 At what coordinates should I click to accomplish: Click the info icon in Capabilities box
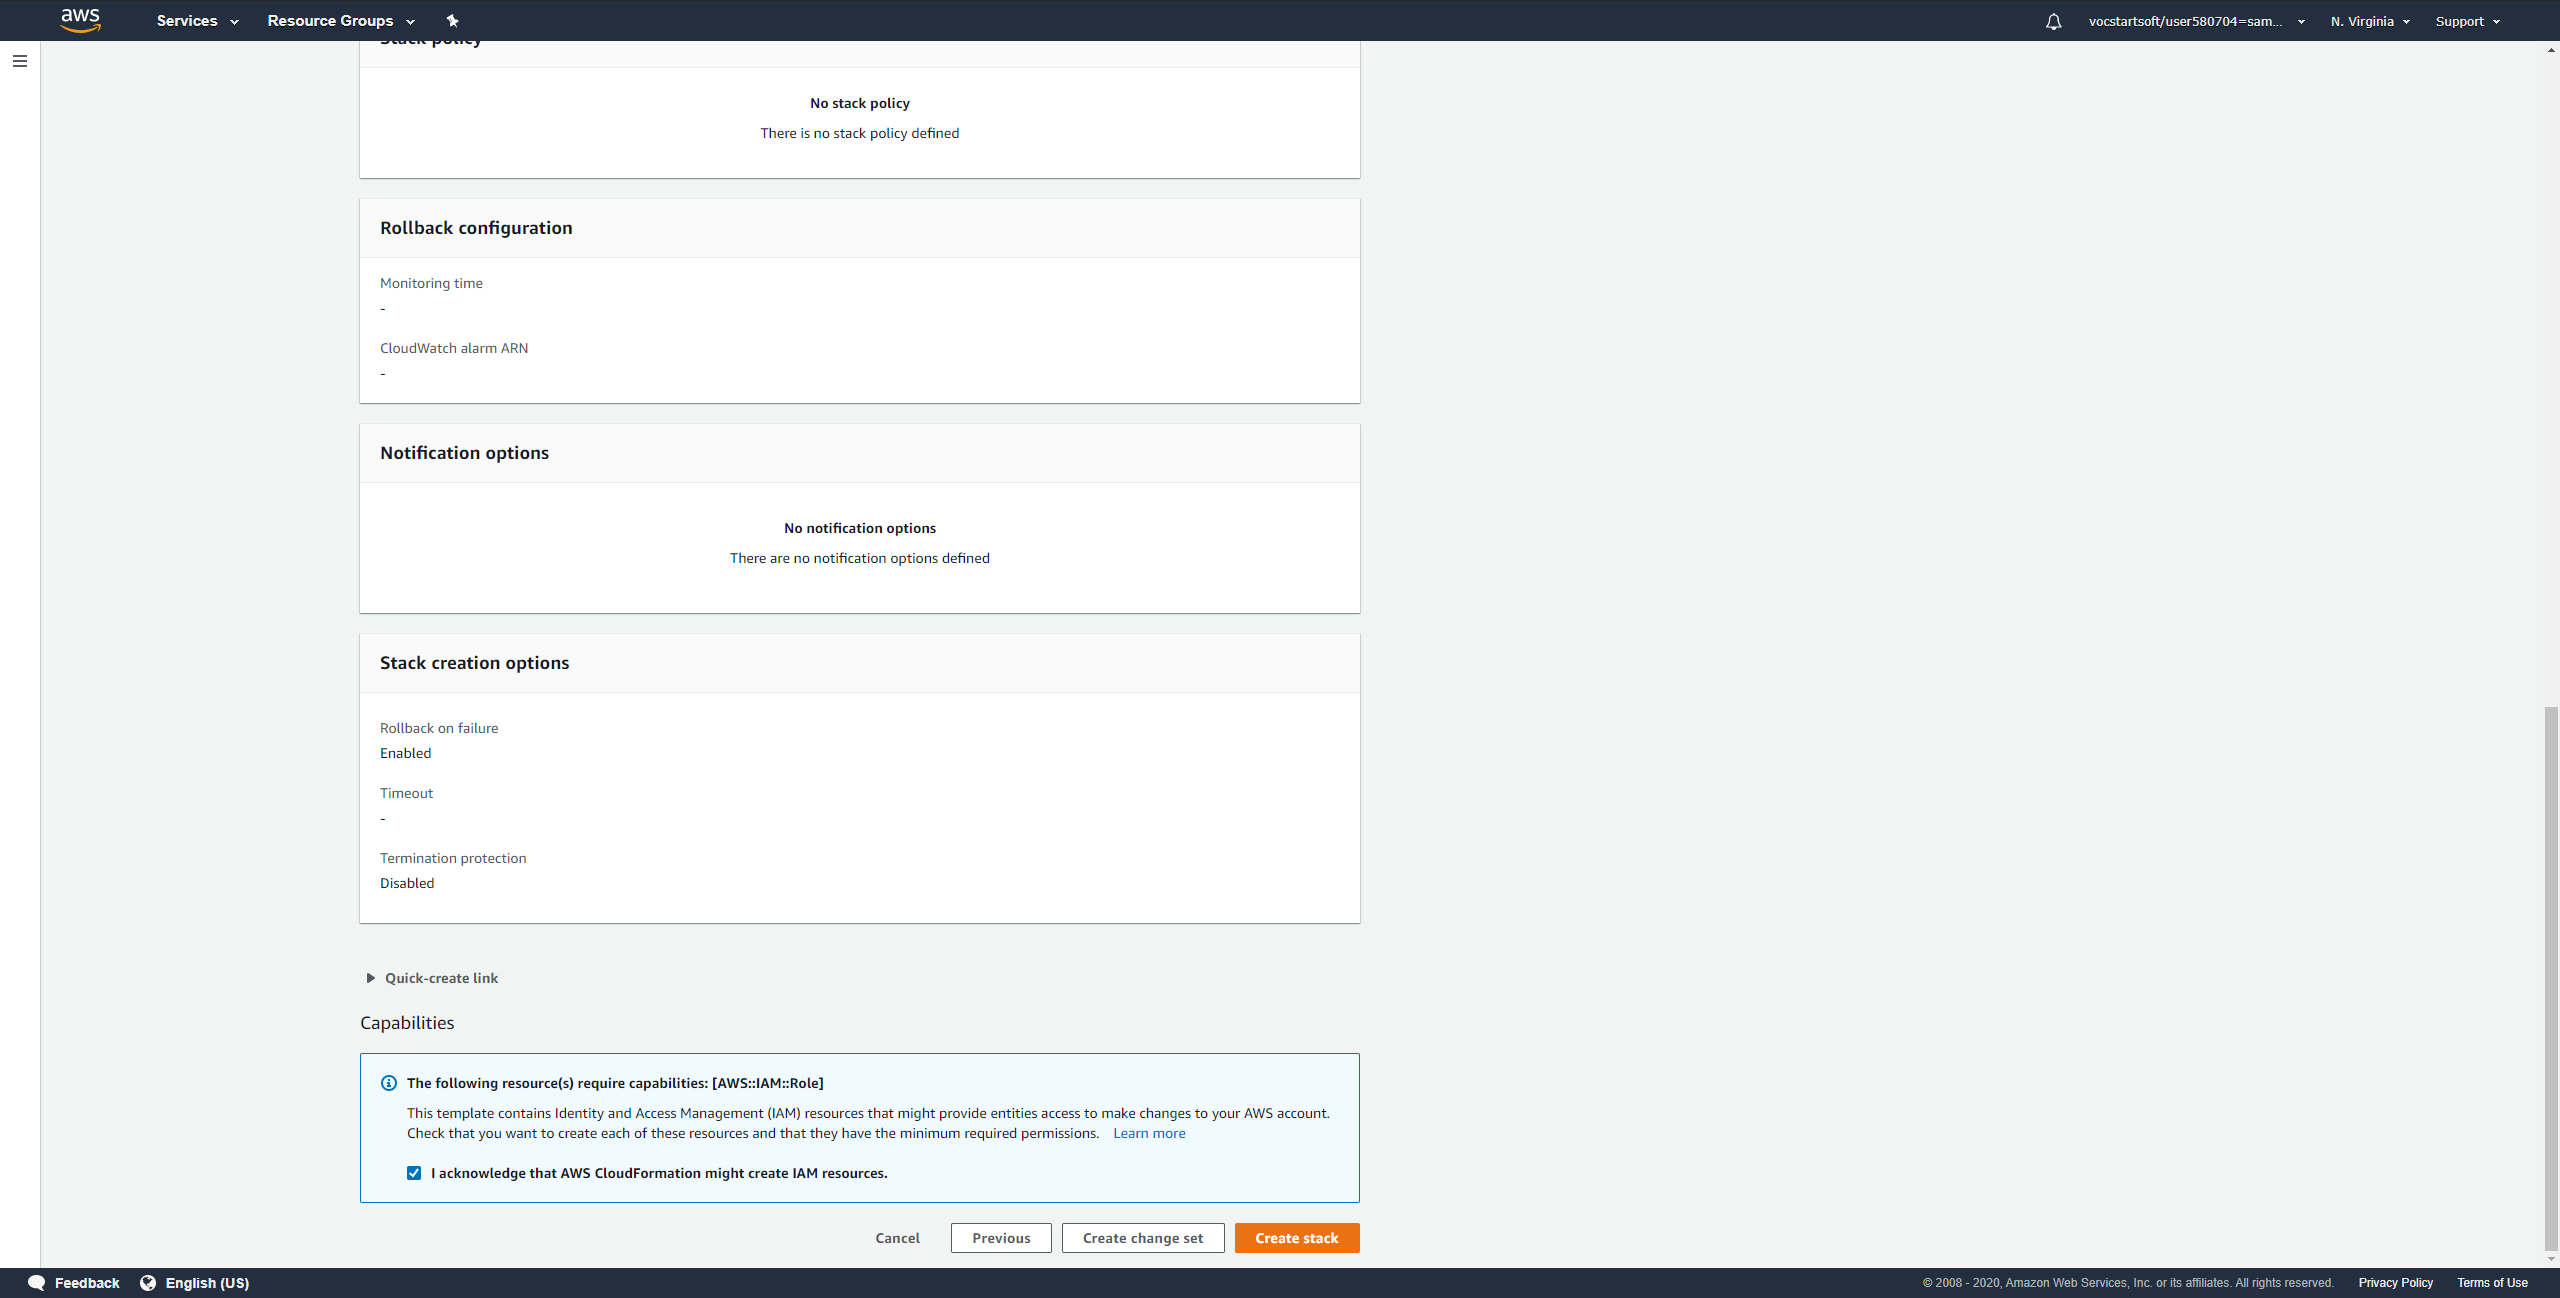tap(389, 1083)
